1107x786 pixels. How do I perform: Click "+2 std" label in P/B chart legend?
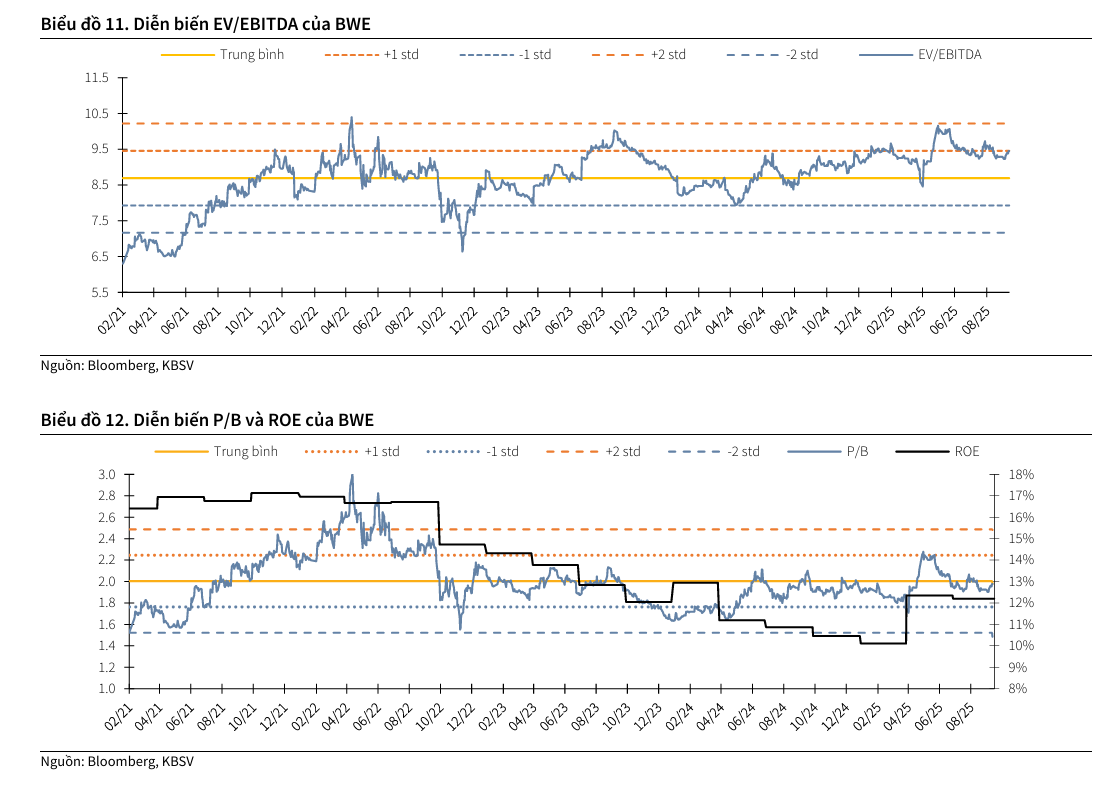tap(622, 451)
